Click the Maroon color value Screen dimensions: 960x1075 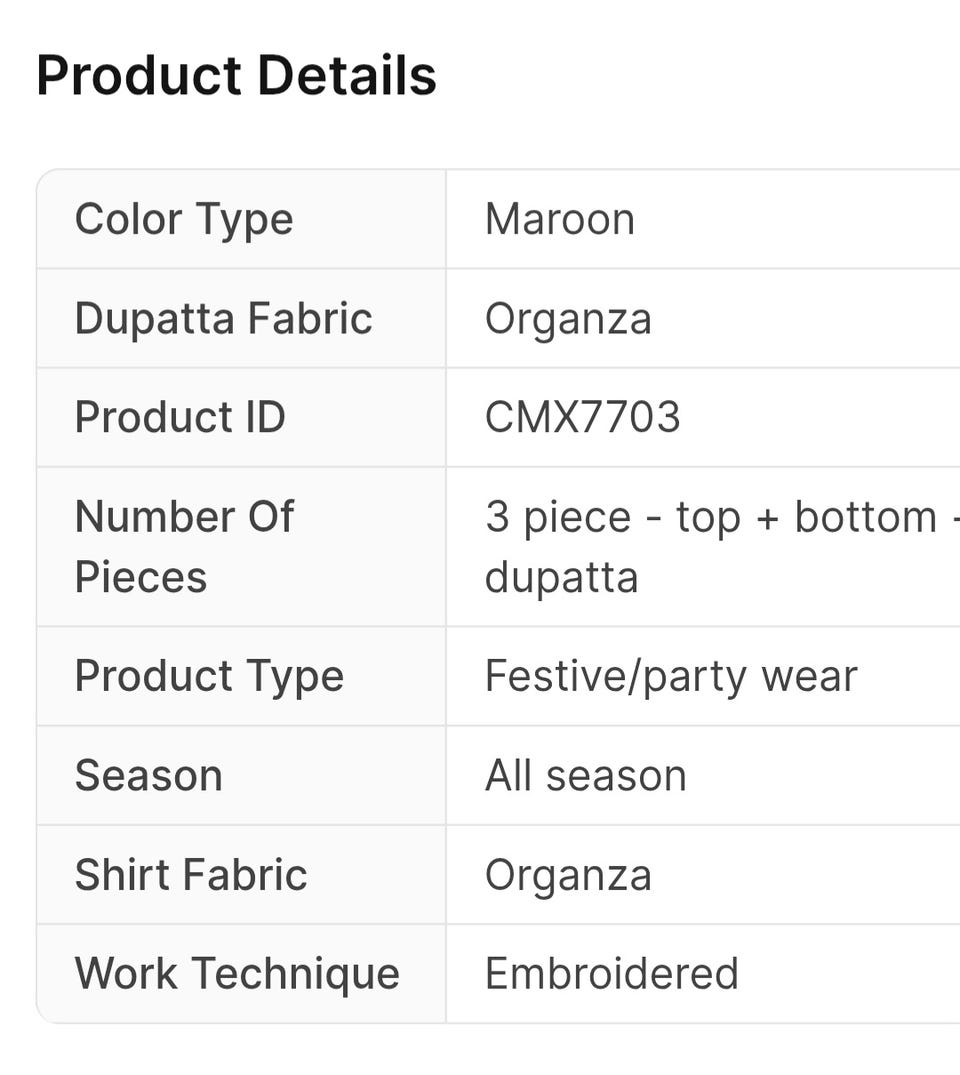pos(559,219)
